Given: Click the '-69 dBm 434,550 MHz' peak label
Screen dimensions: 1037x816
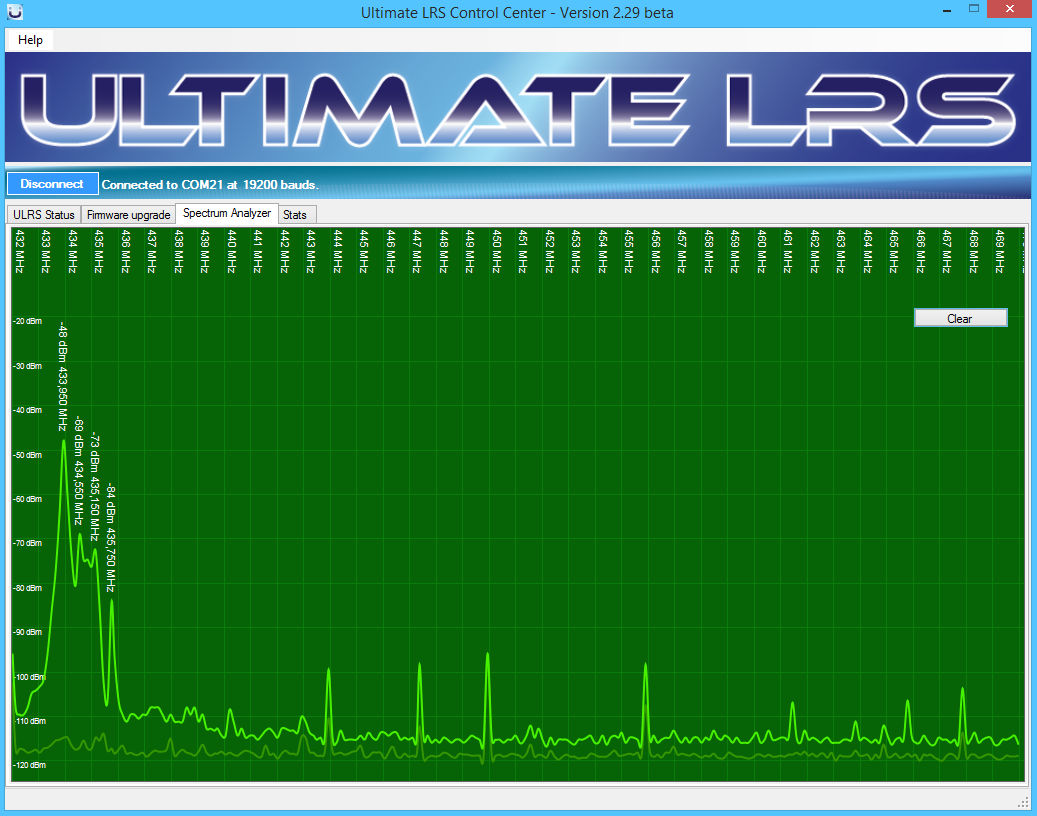Looking at the screenshot, I should [x=79, y=471].
